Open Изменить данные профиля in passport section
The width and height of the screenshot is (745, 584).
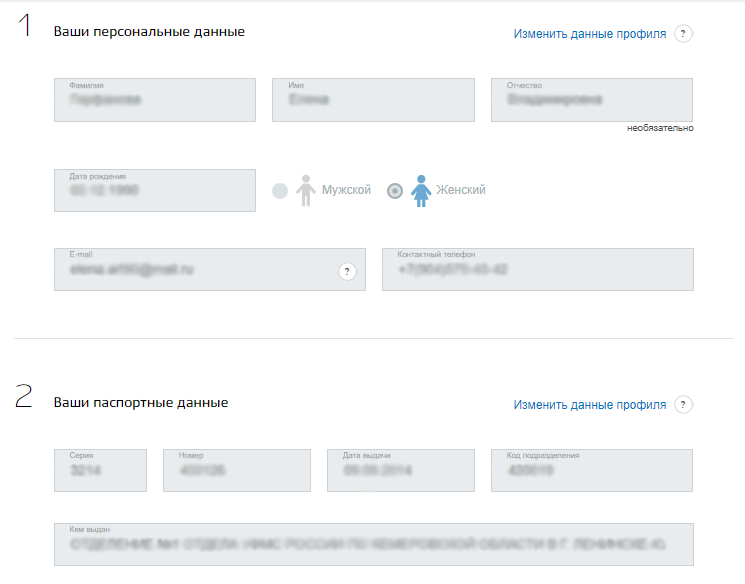(x=590, y=405)
